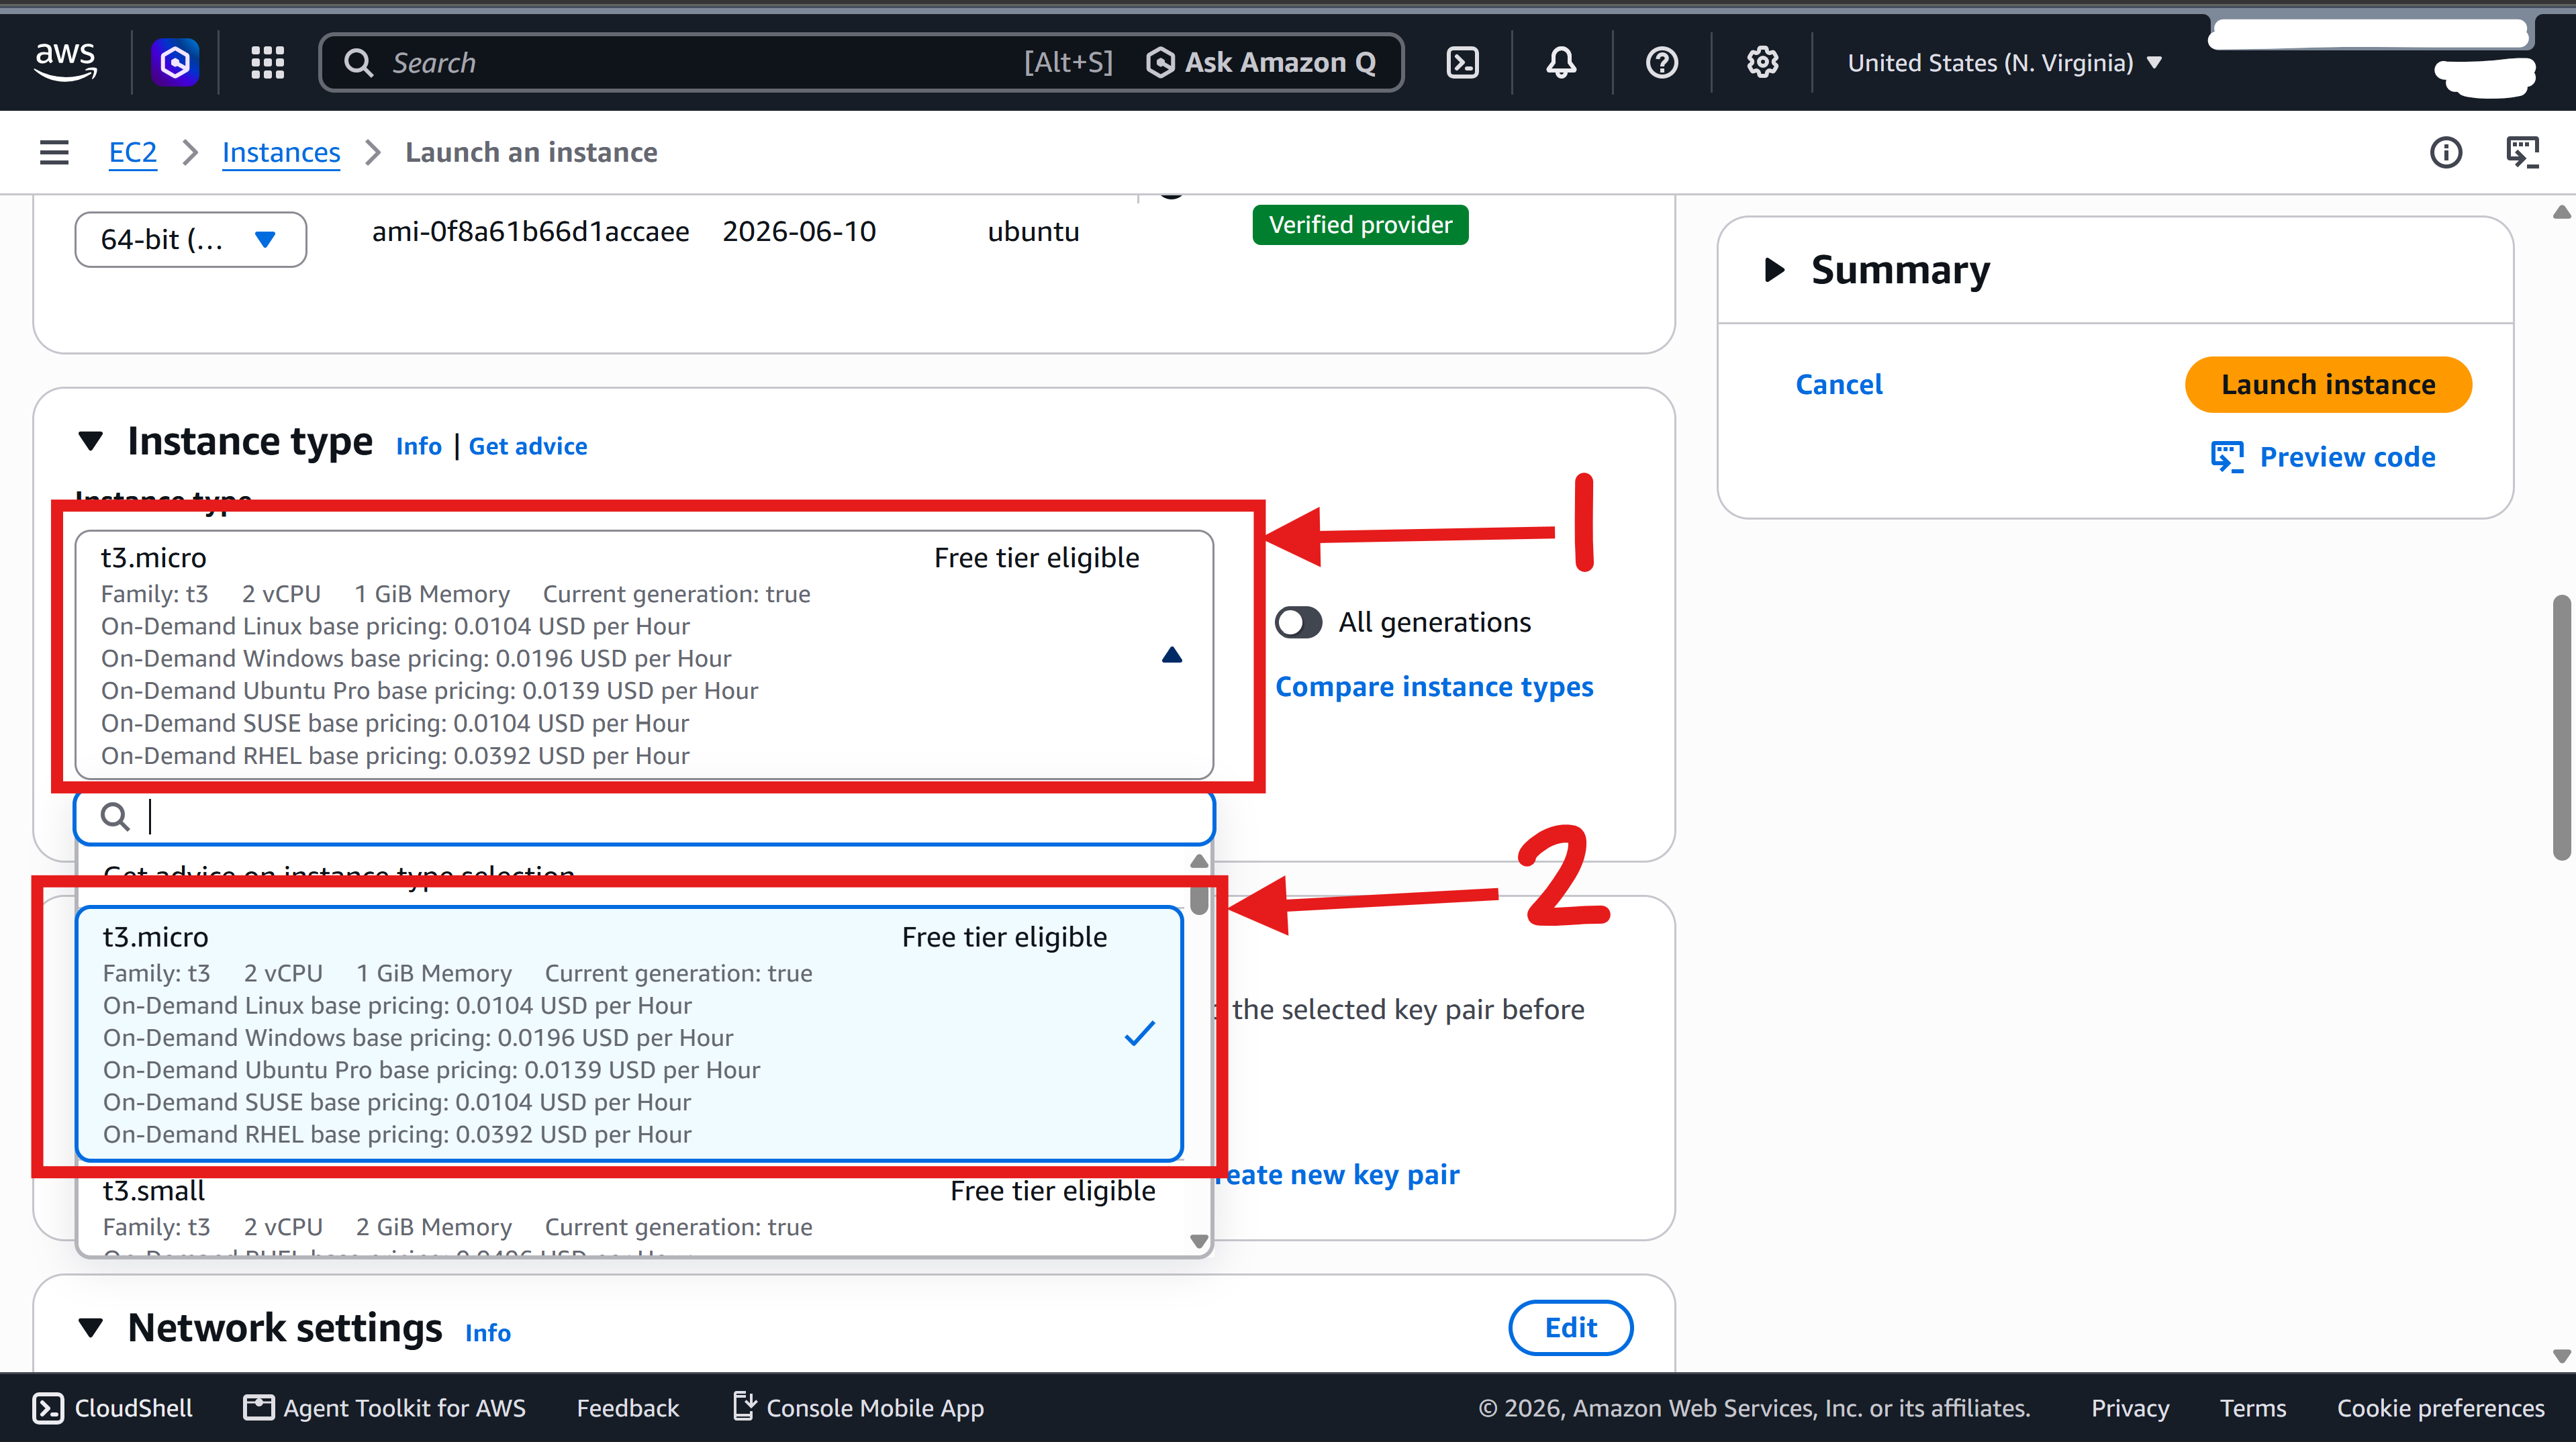Screen dimensions: 2576x1442
Task: Open the notifications bell
Action: pyautogui.click(x=1561, y=62)
